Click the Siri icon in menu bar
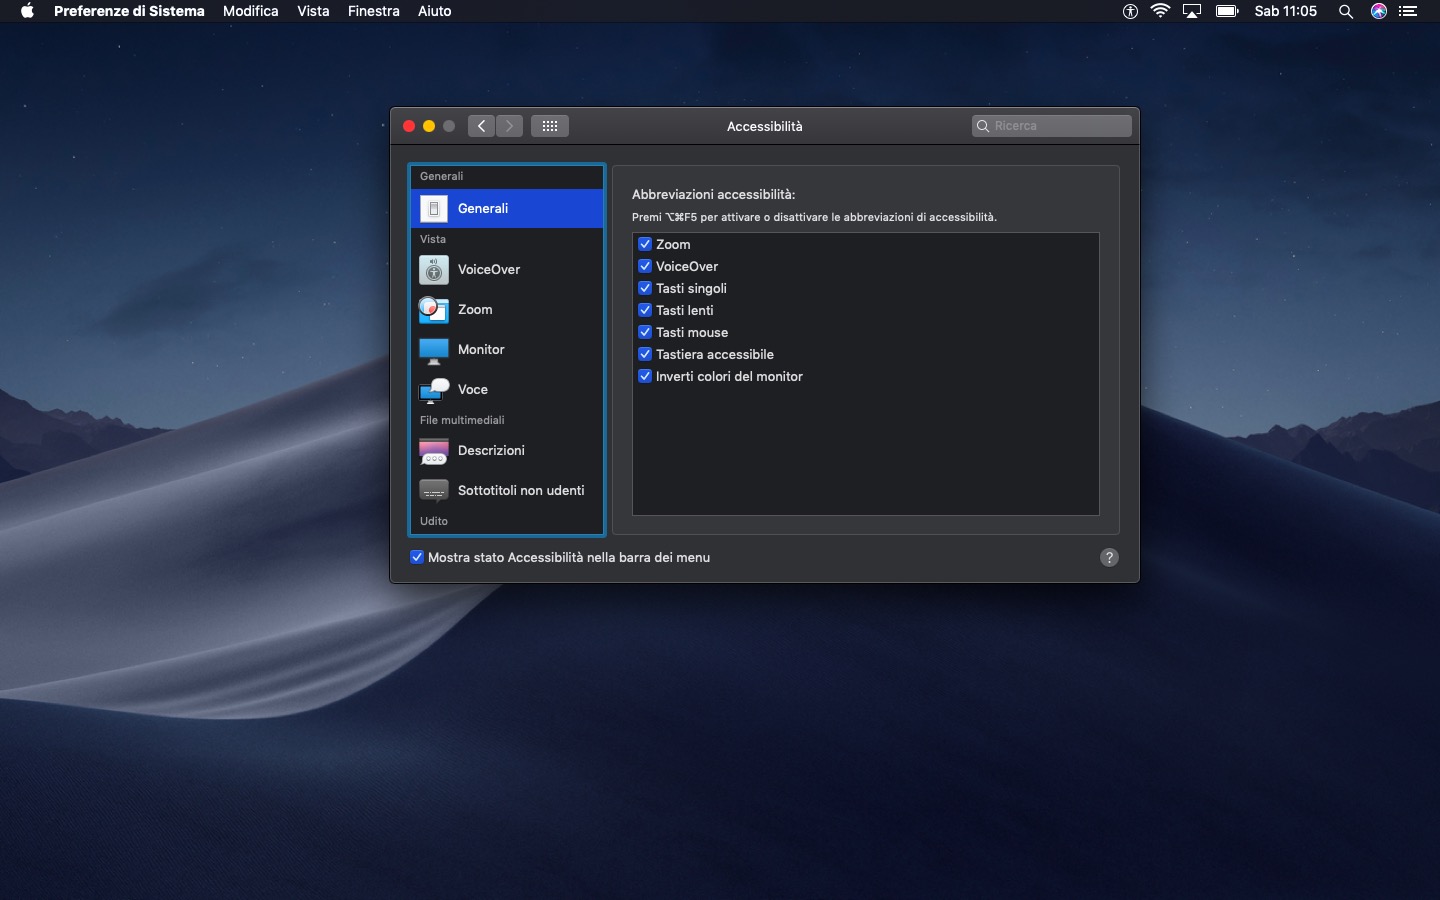 coord(1379,12)
